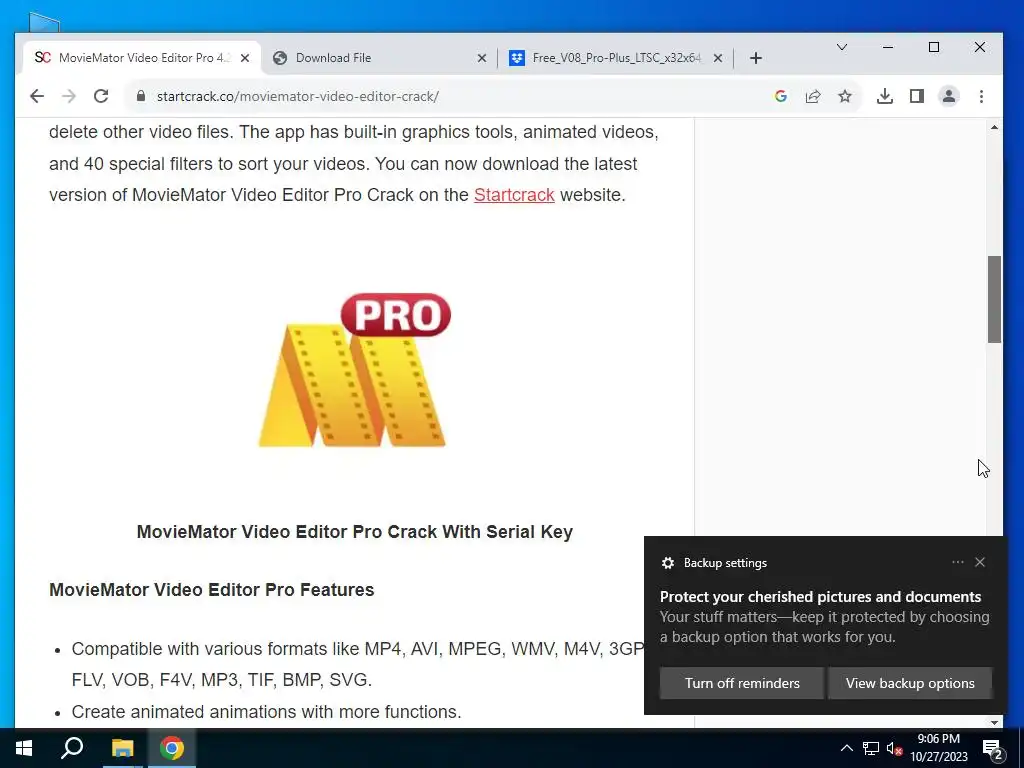
Task: Close the MovieMator Video Editor Pro tab
Action: (x=245, y=58)
